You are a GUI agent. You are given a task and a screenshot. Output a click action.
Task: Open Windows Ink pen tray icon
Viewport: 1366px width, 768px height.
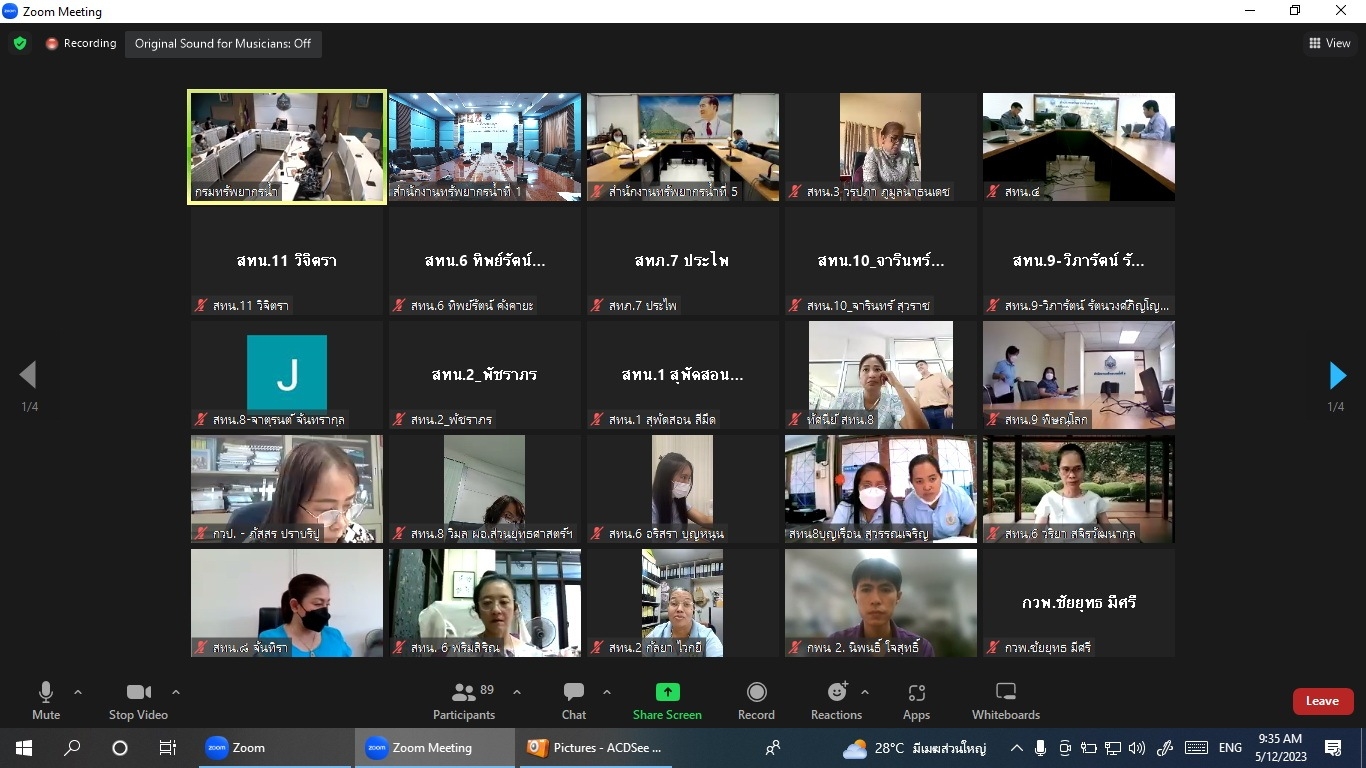1165,748
